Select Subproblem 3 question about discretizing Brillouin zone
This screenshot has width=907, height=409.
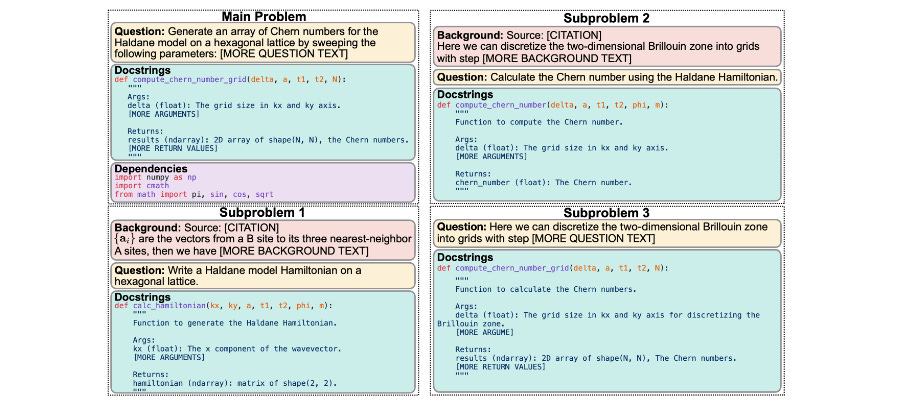[x=607, y=233]
